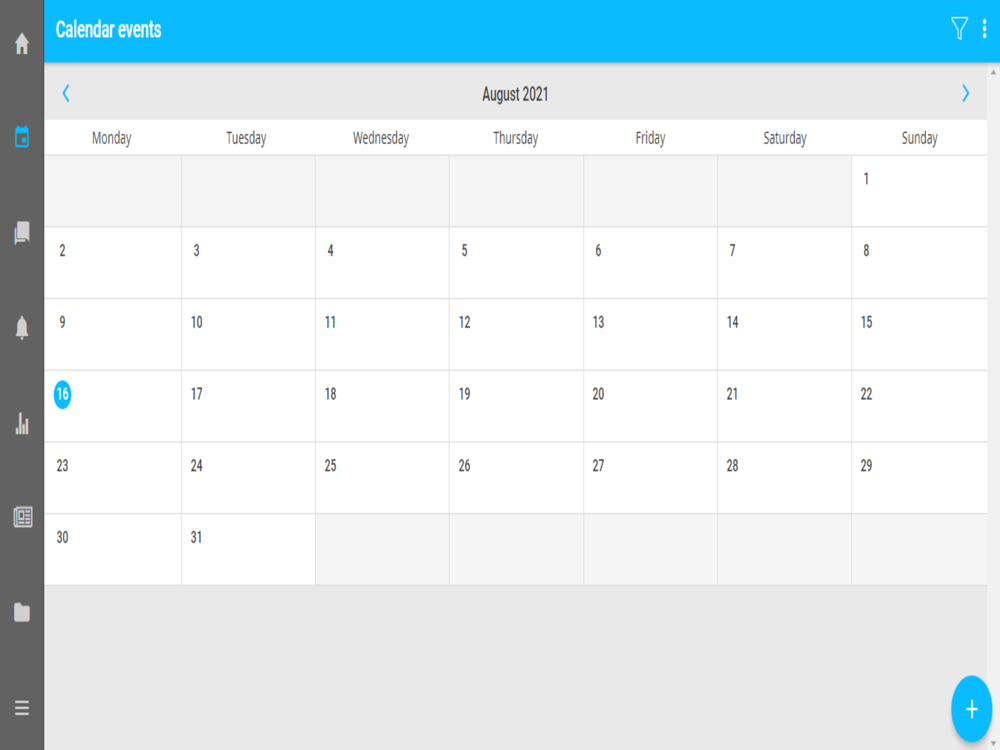This screenshot has width=1000, height=750.
Task: Select day 15 in the calendar
Action: [x=919, y=335]
